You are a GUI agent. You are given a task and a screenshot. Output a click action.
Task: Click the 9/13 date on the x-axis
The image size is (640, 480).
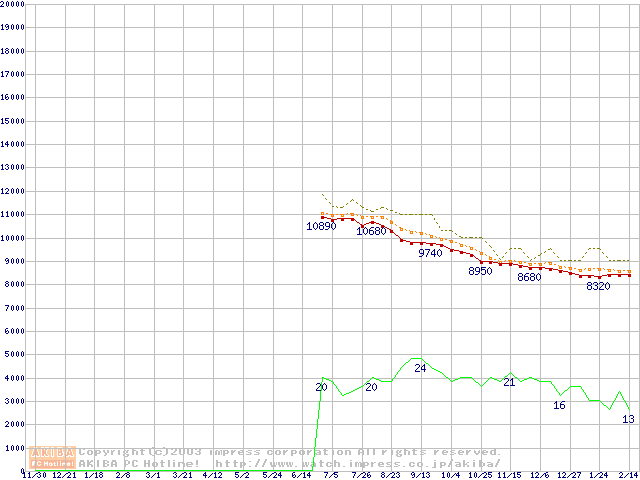pos(420,475)
